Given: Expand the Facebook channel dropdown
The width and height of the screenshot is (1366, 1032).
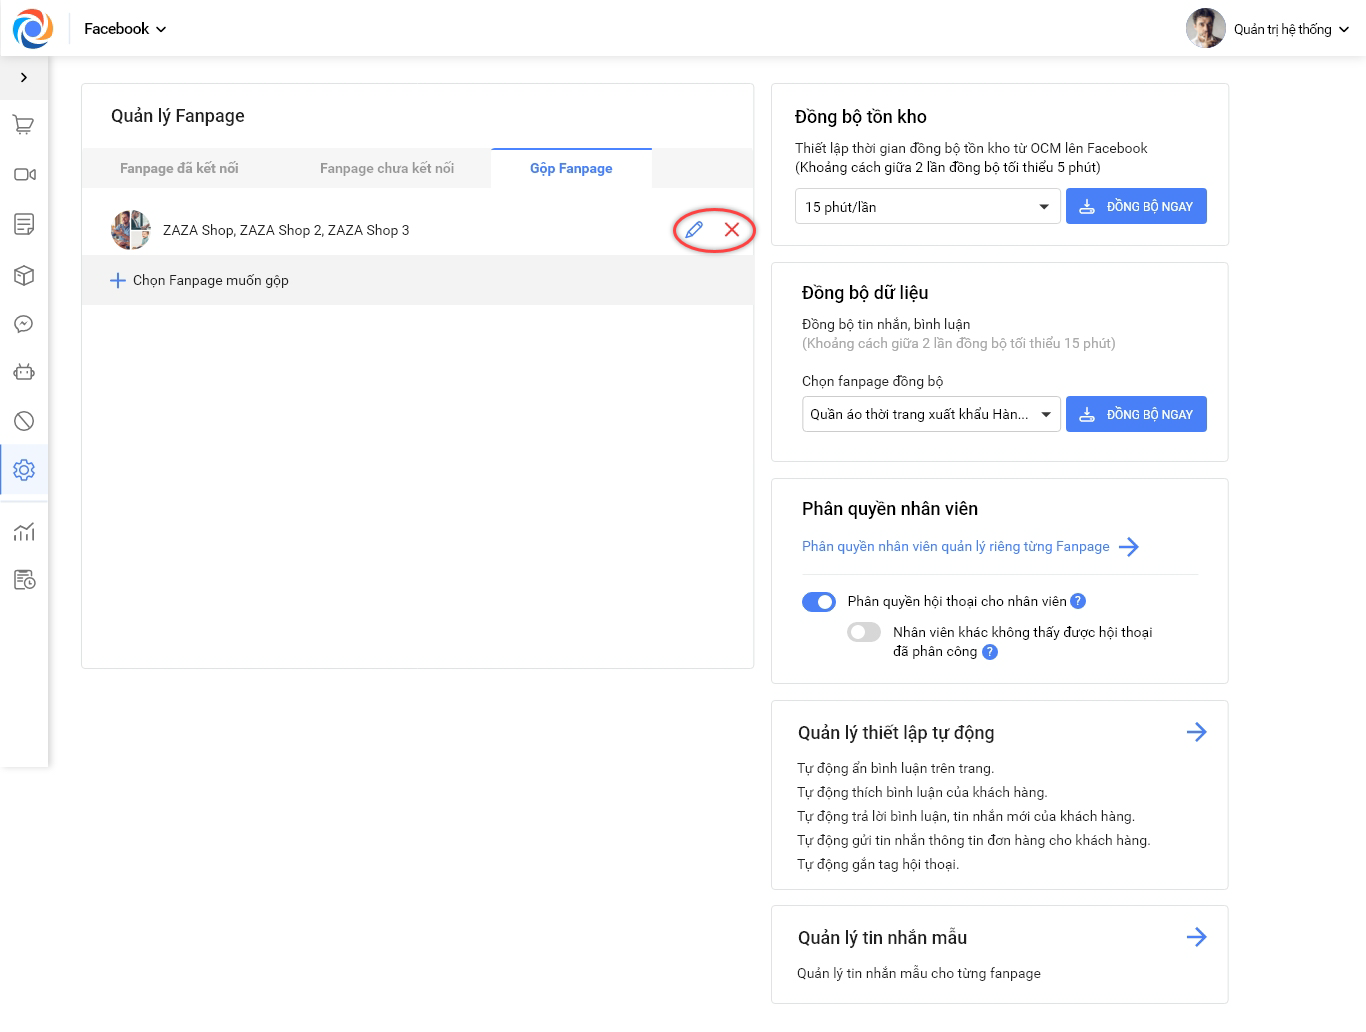Looking at the screenshot, I should click(x=125, y=29).
